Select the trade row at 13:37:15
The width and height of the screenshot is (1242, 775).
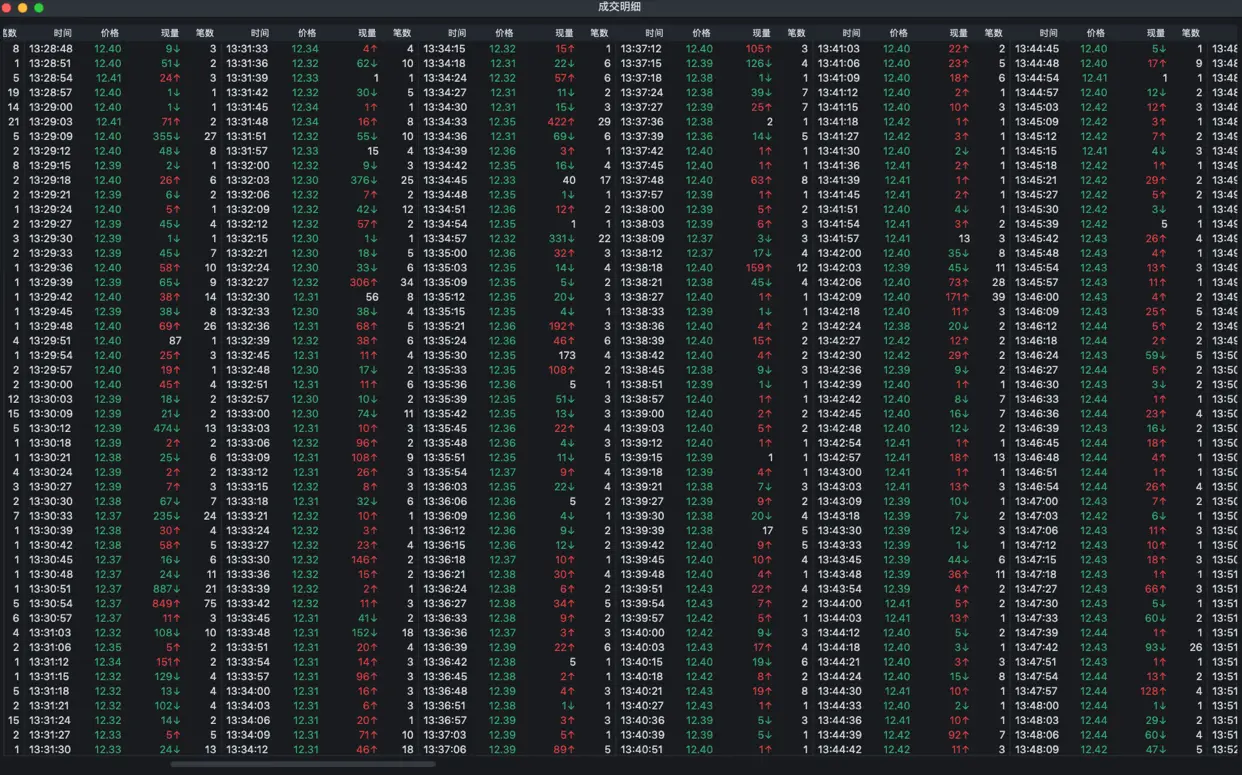[x=712, y=63]
